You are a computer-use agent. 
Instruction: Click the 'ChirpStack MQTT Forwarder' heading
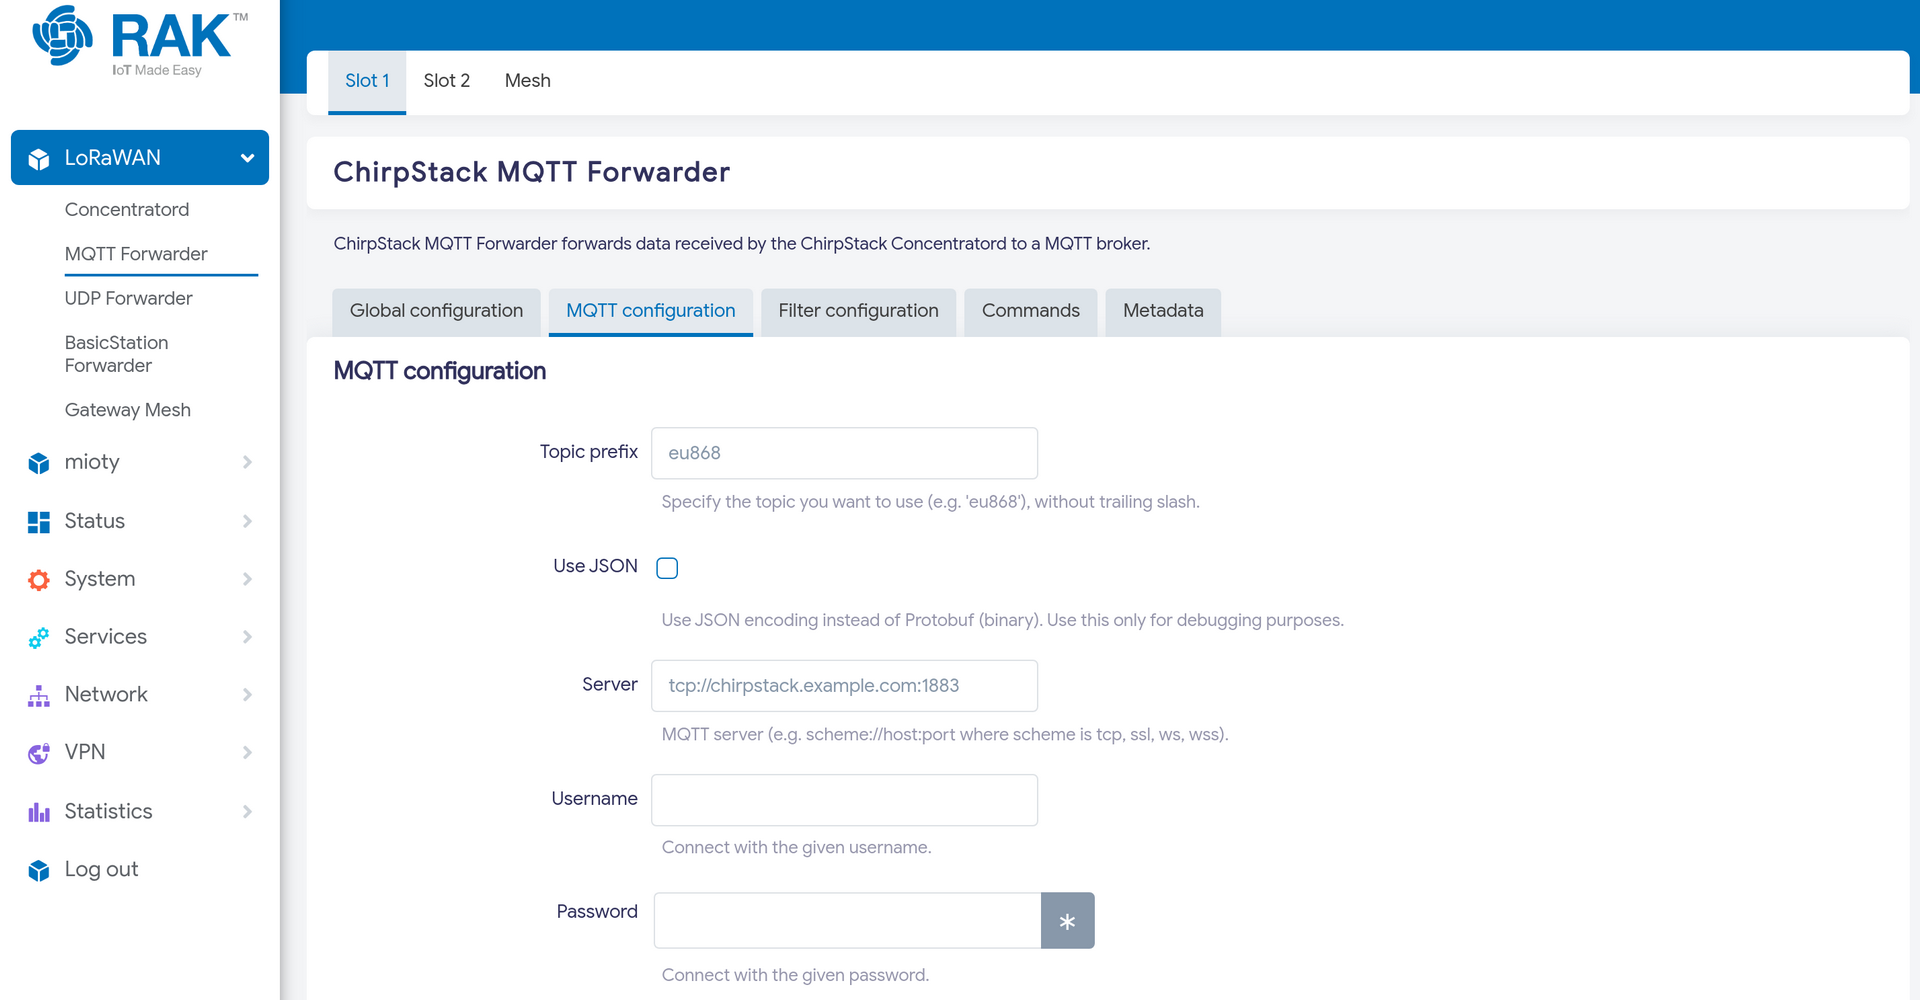coord(531,172)
